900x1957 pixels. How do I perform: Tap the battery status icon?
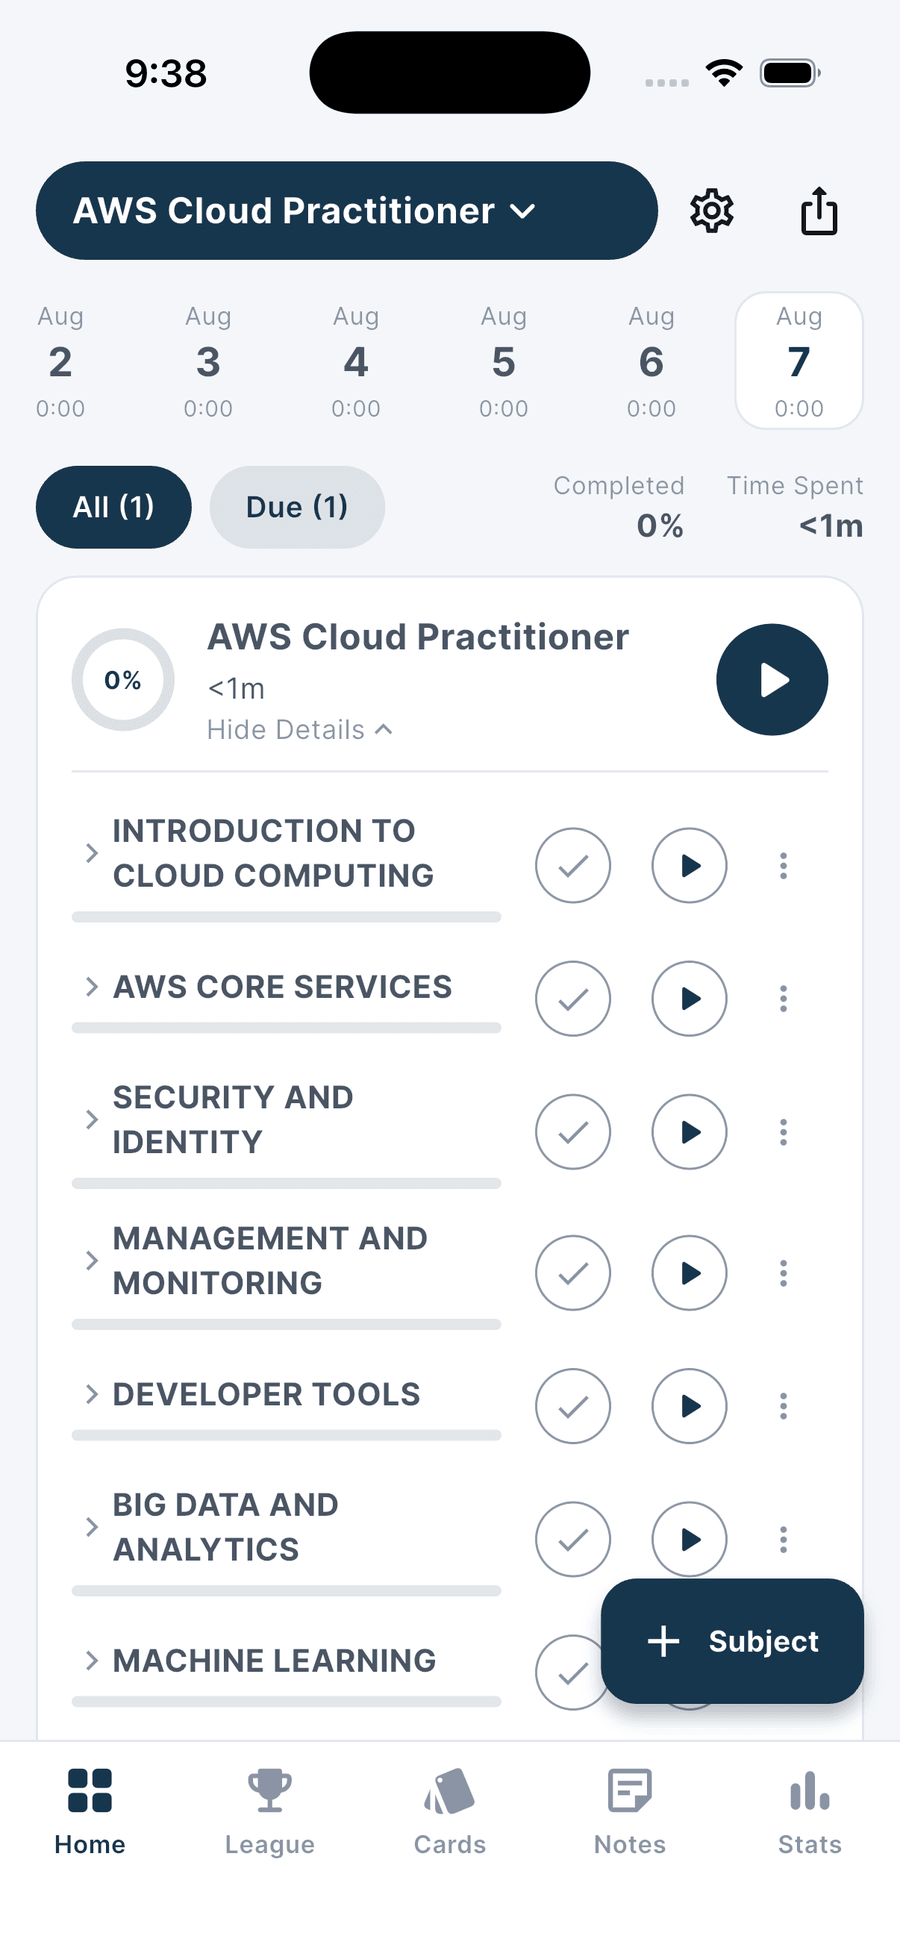click(791, 72)
